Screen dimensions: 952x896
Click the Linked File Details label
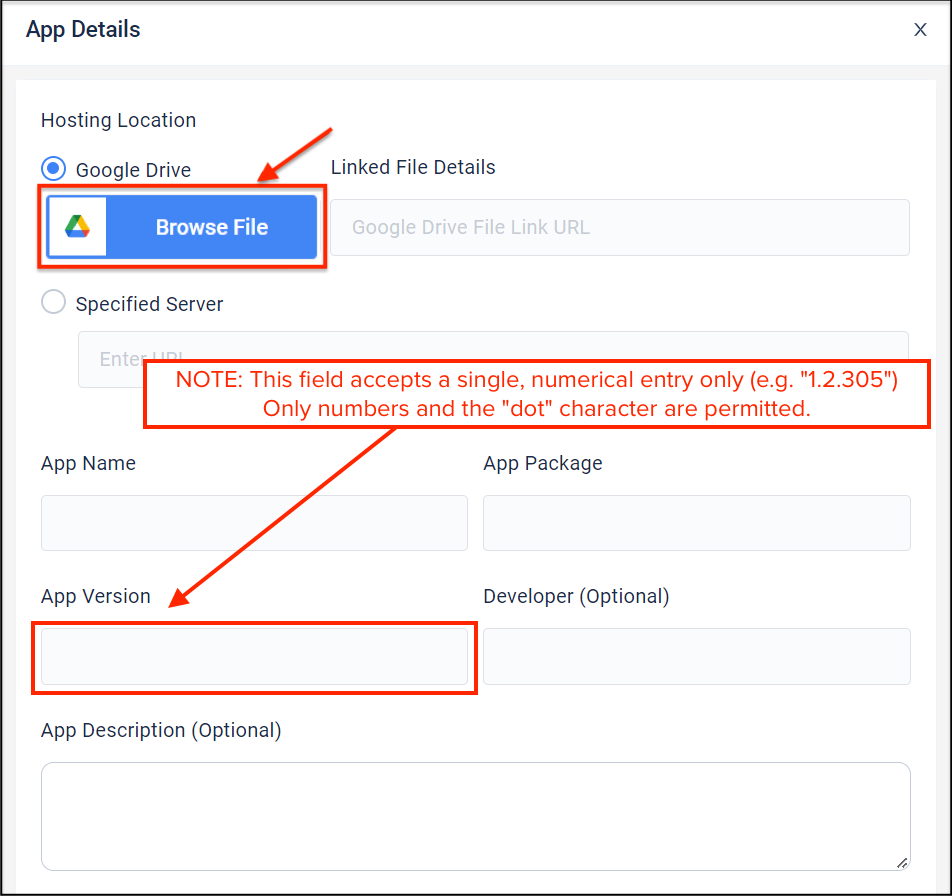click(x=413, y=167)
